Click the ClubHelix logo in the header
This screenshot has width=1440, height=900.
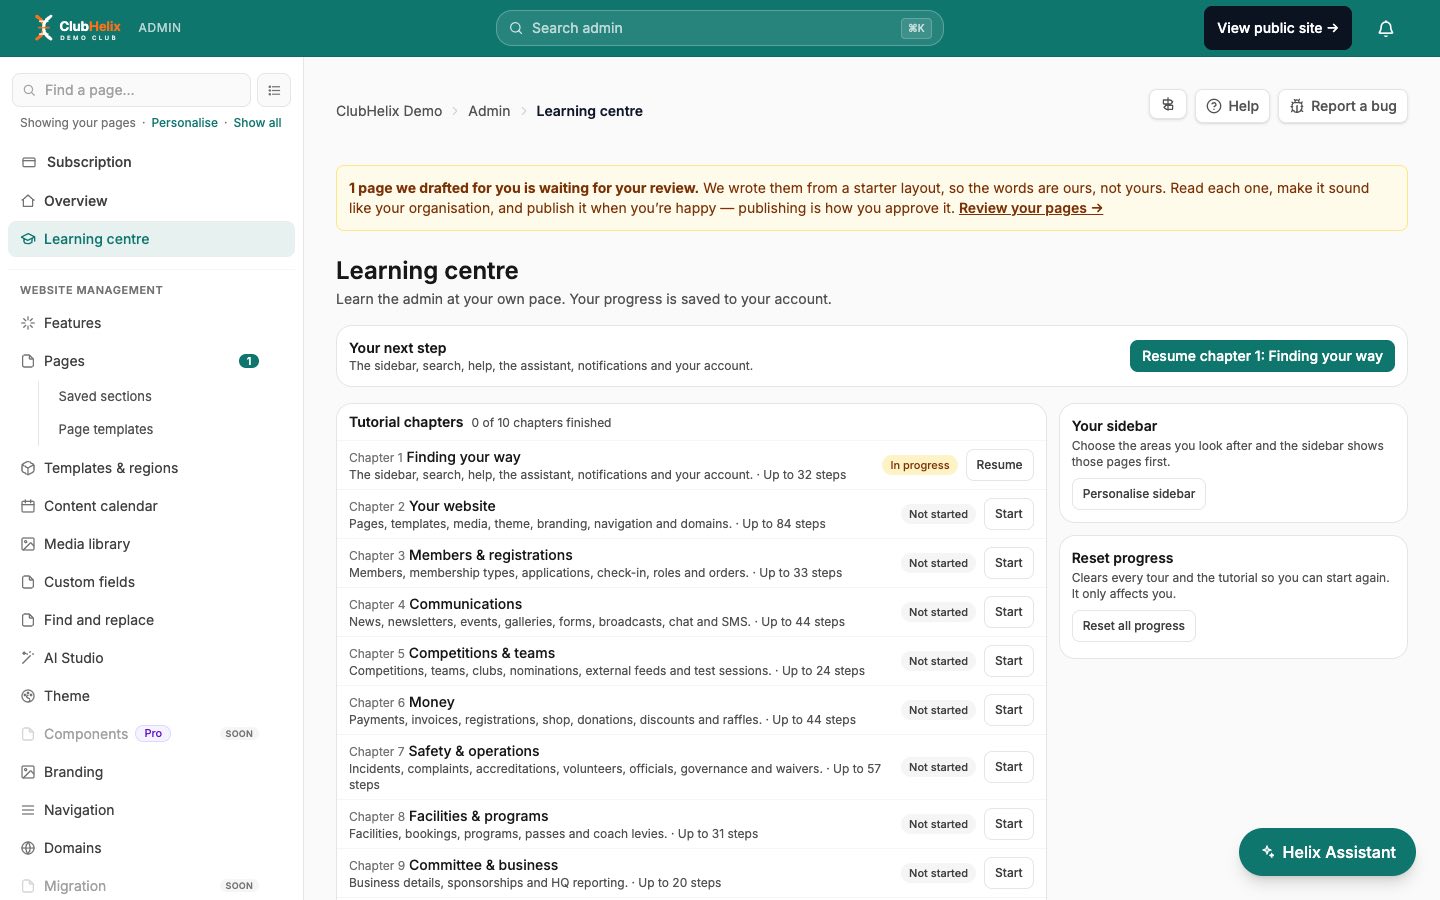point(77,28)
